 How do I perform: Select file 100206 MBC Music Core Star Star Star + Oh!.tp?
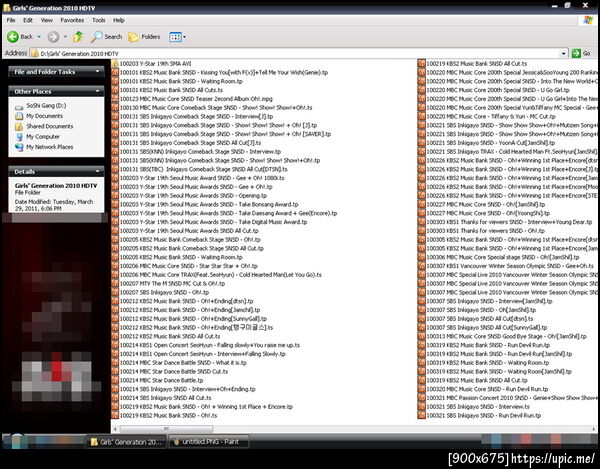tap(184, 266)
